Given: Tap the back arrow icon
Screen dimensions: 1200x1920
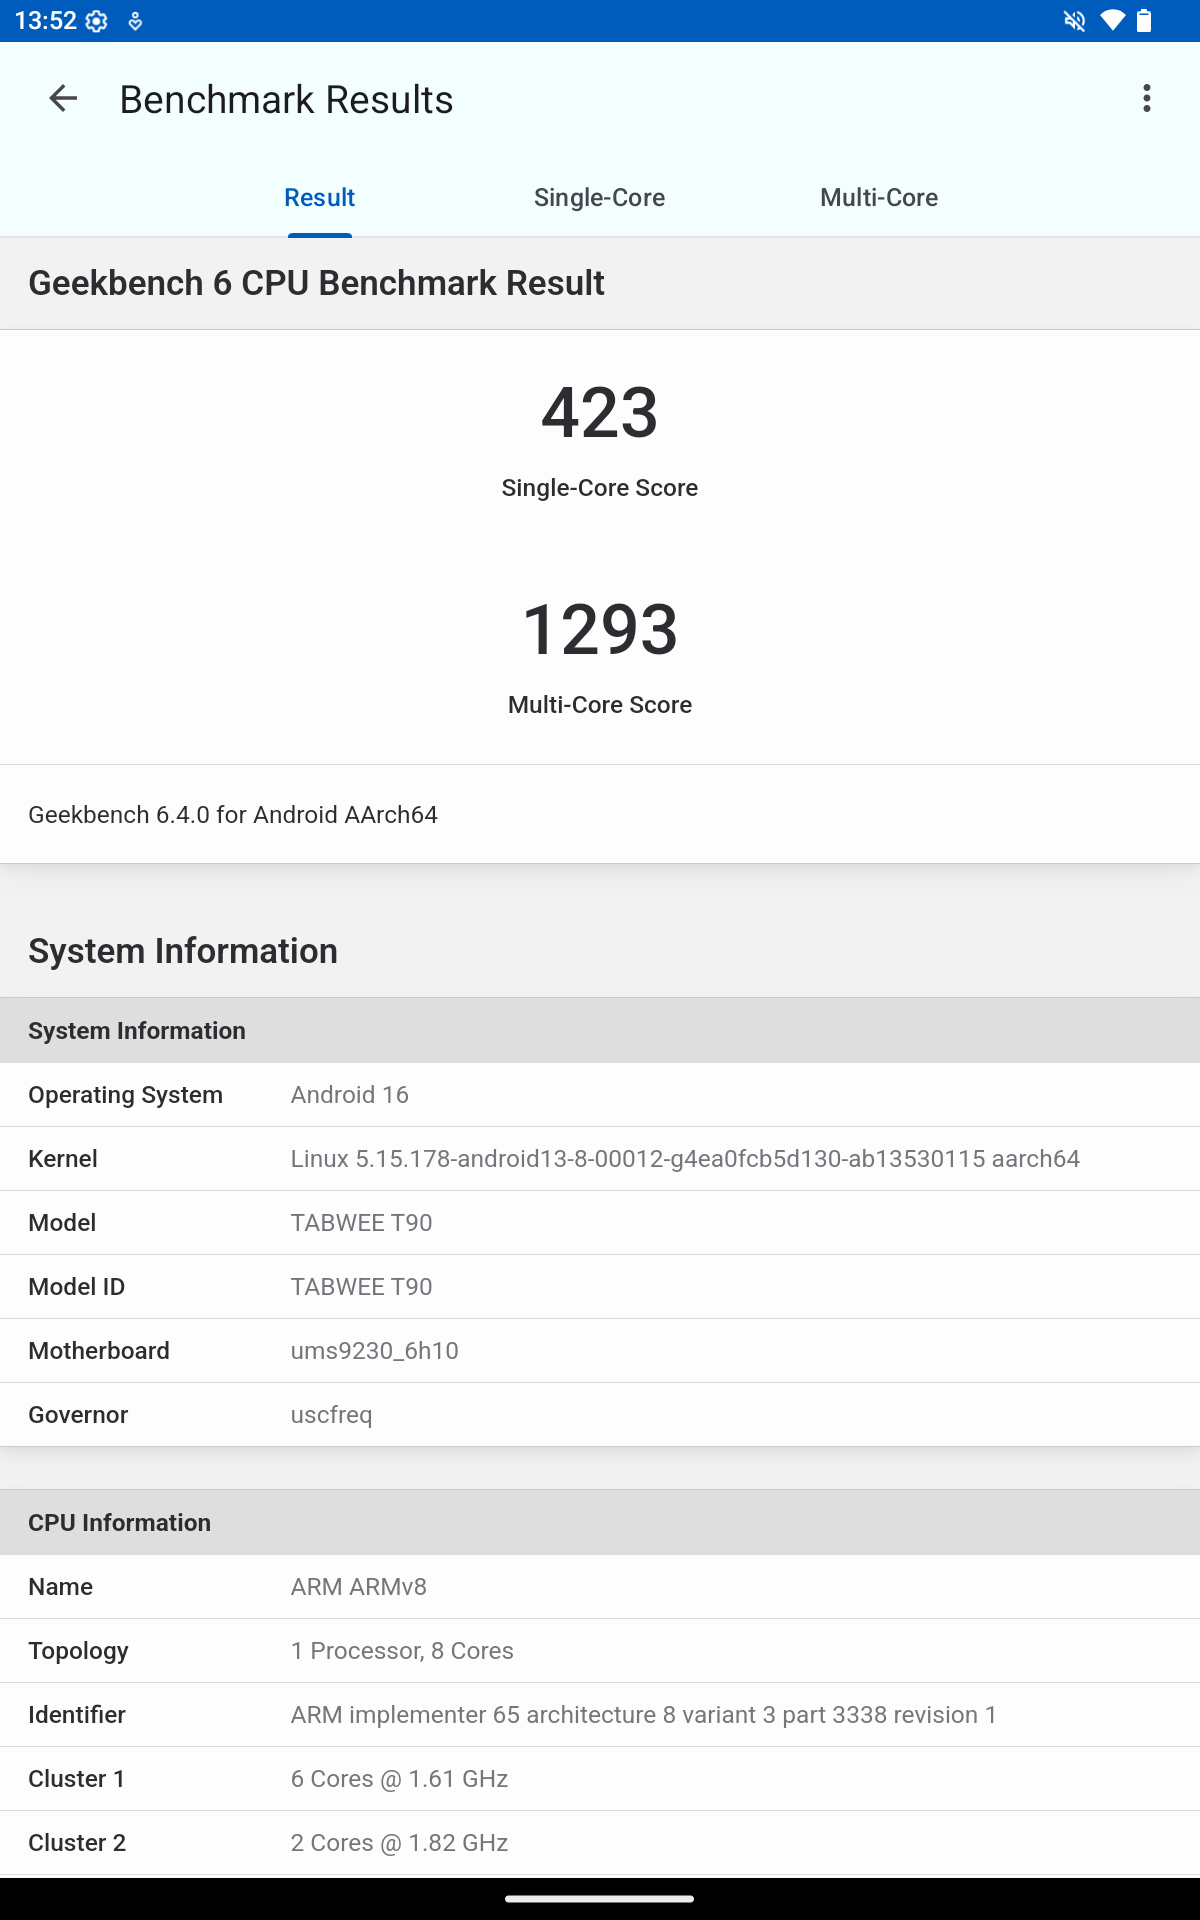Looking at the screenshot, I should (x=63, y=99).
